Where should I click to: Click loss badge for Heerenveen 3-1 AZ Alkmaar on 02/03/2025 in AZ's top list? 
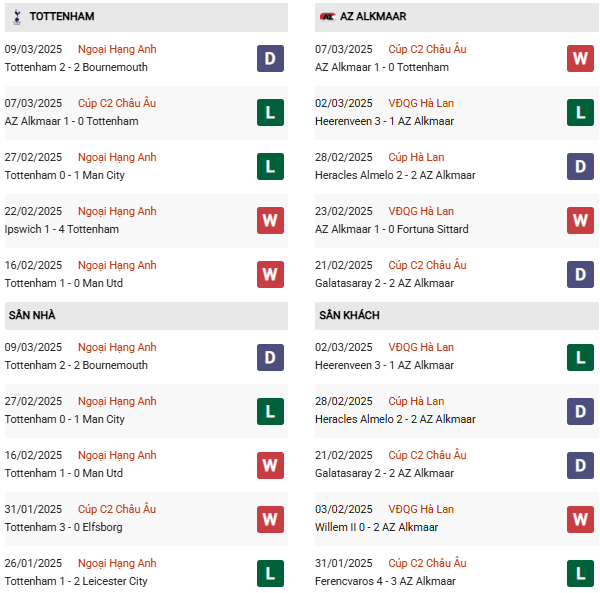(x=580, y=112)
